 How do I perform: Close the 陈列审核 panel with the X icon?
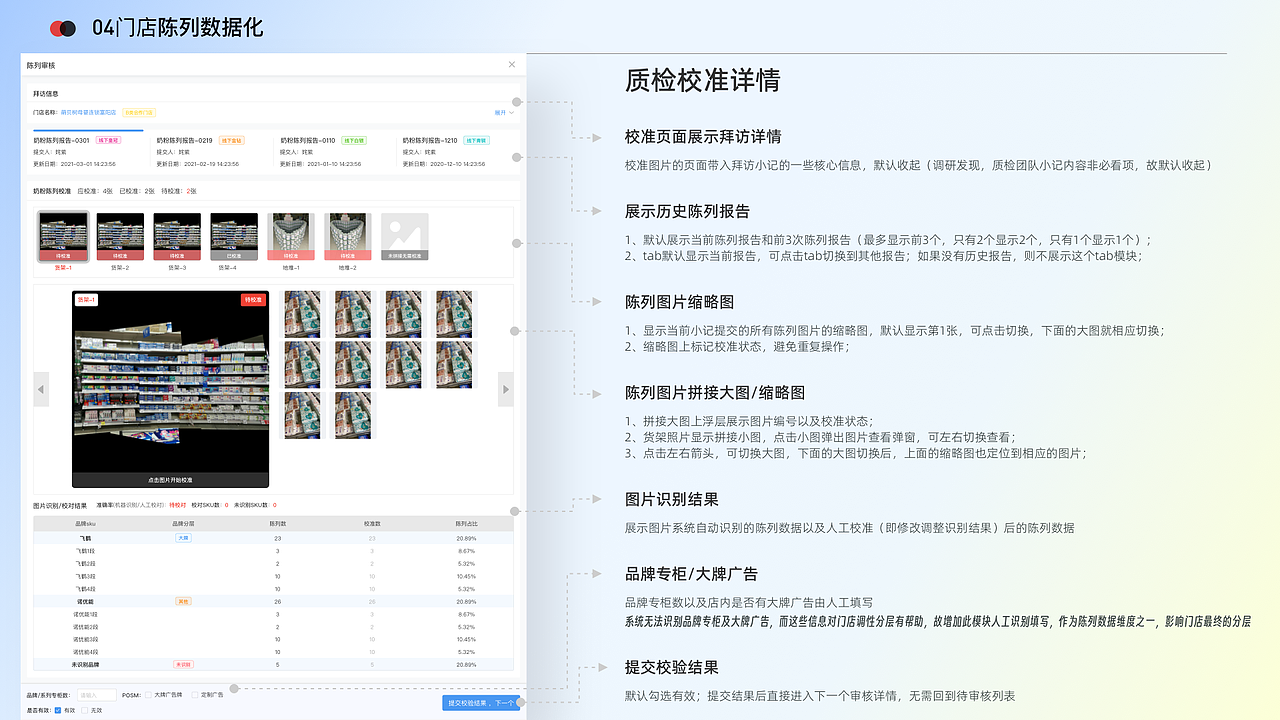click(x=511, y=63)
